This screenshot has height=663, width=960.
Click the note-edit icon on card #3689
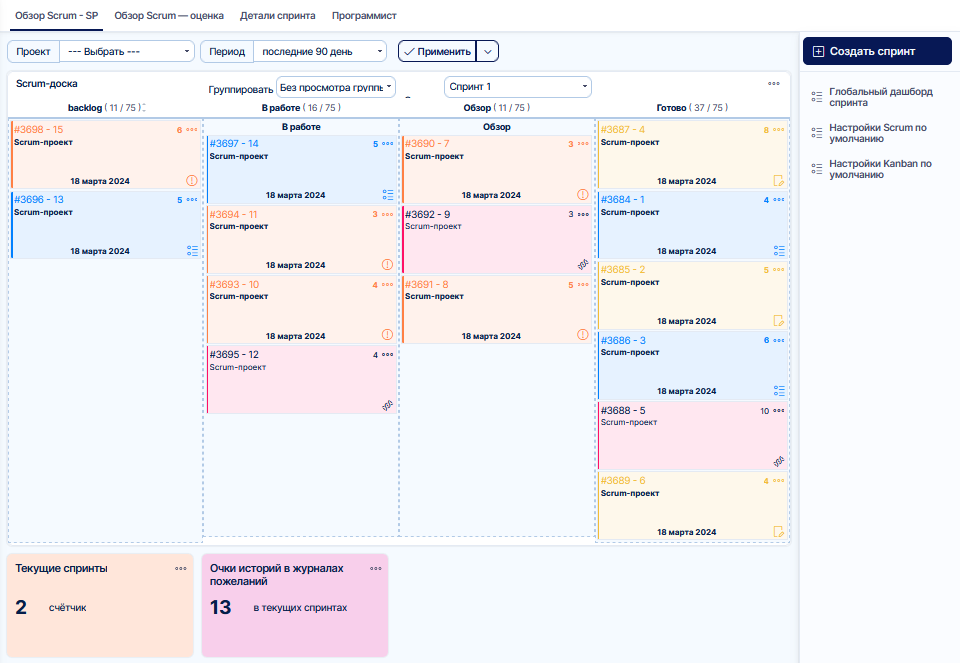(x=778, y=531)
